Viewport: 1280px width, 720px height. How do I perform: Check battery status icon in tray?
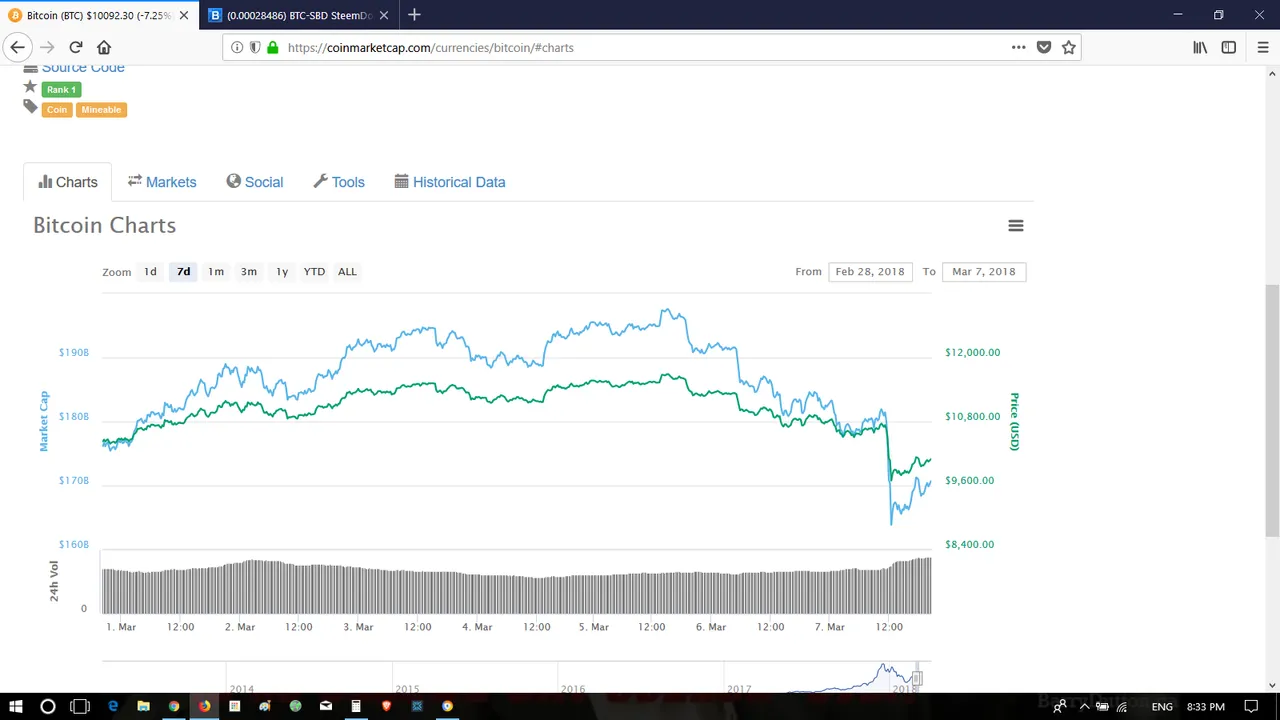(1103, 706)
